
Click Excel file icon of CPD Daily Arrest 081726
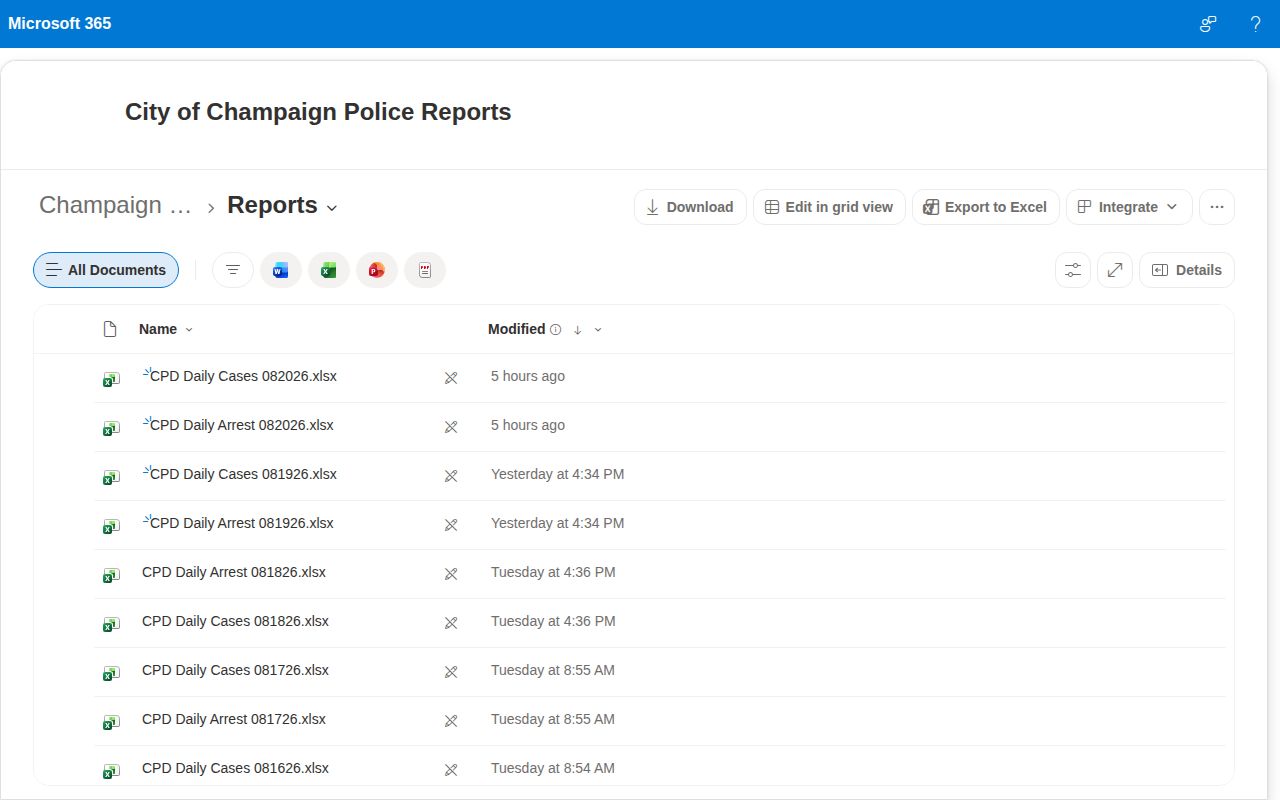point(111,722)
